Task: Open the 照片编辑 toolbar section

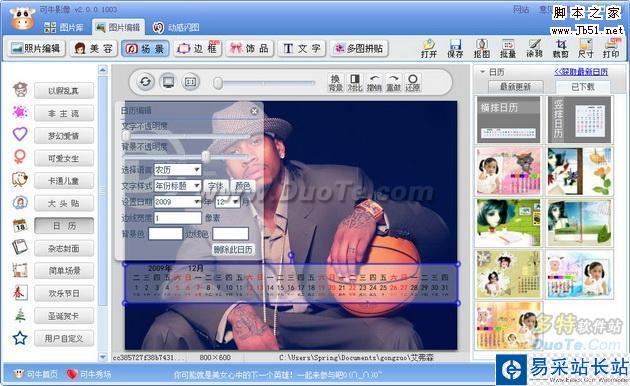Action: pos(36,49)
